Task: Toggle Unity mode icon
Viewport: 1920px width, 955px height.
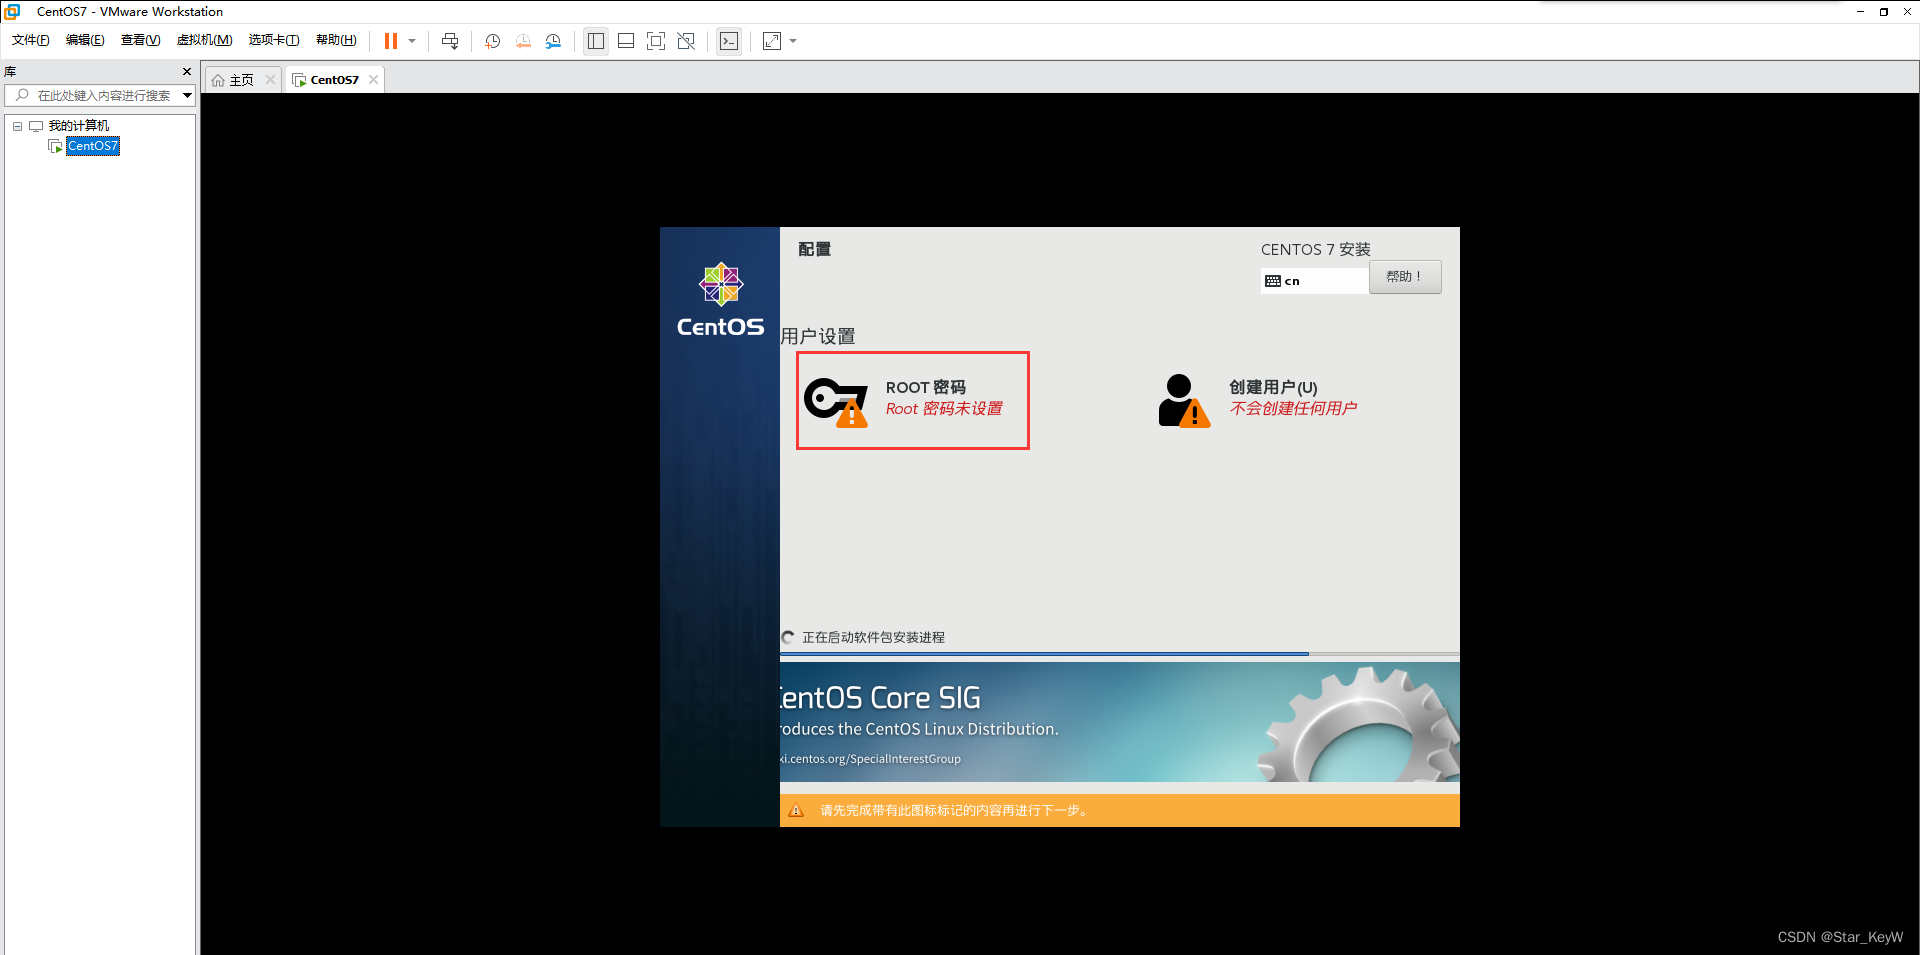Action: pyautogui.click(x=686, y=41)
